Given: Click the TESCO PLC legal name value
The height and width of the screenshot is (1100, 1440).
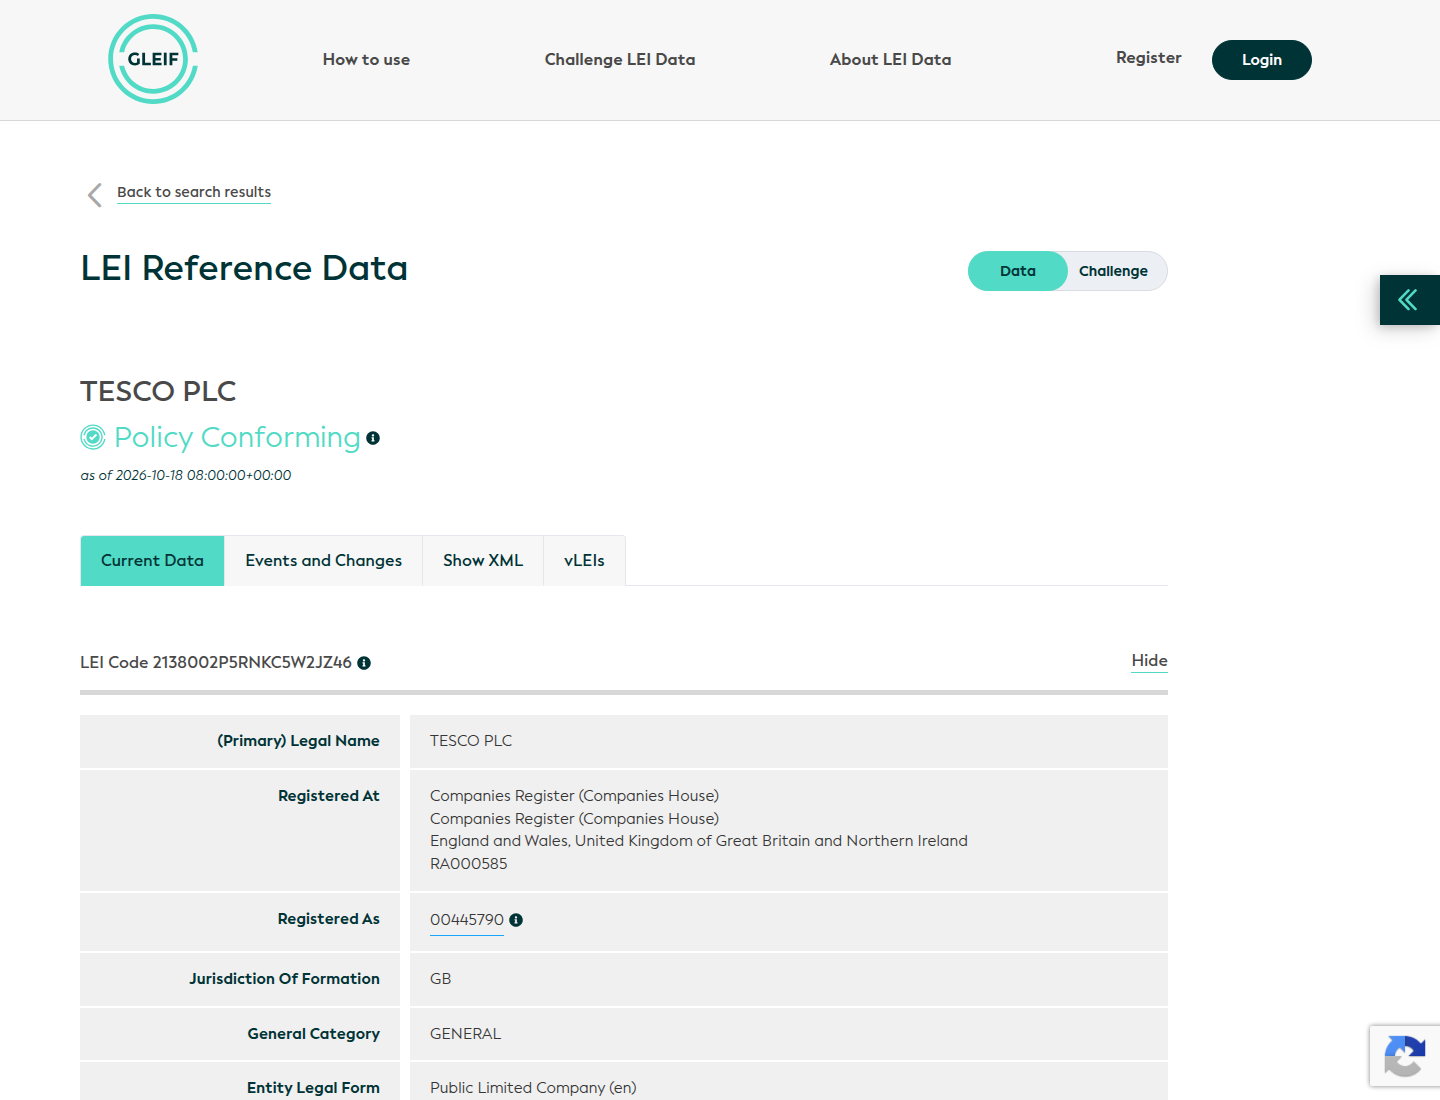Looking at the screenshot, I should click(x=471, y=741).
